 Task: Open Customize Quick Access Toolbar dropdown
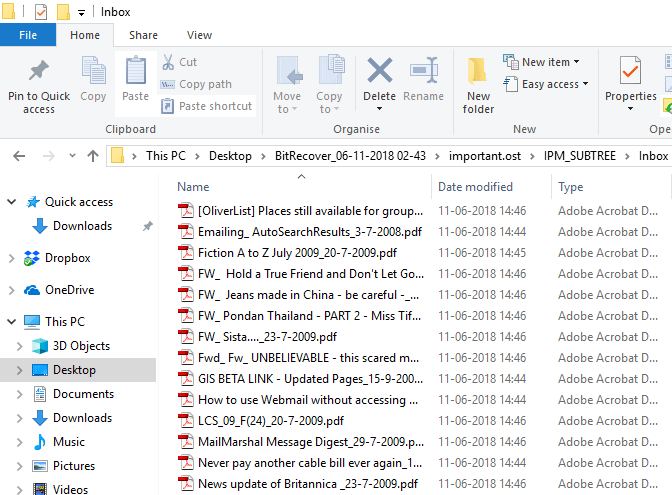[x=81, y=13]
